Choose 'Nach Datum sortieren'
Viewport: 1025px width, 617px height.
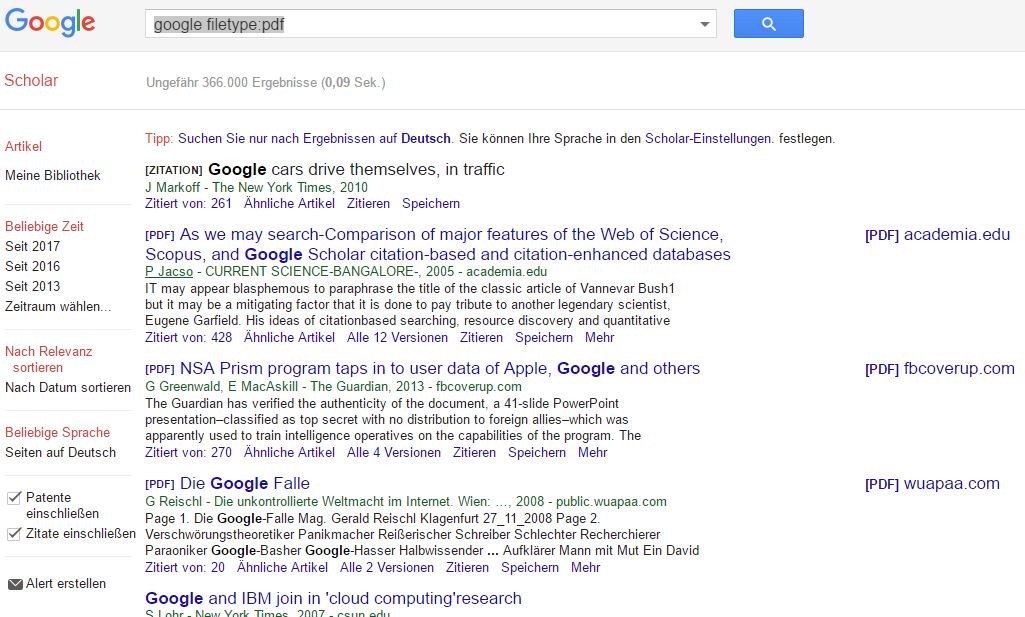click(x=68, y=388)
